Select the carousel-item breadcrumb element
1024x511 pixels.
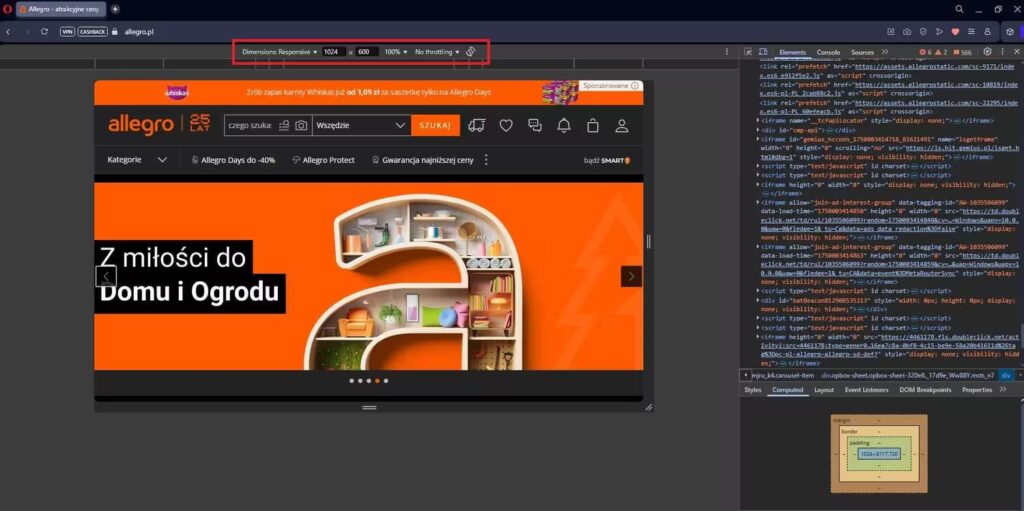pos(783,375)
